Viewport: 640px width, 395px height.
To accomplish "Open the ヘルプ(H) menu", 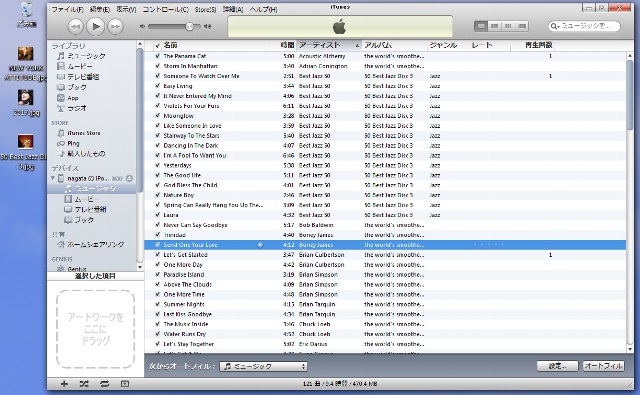I will [x=263, y=9].
